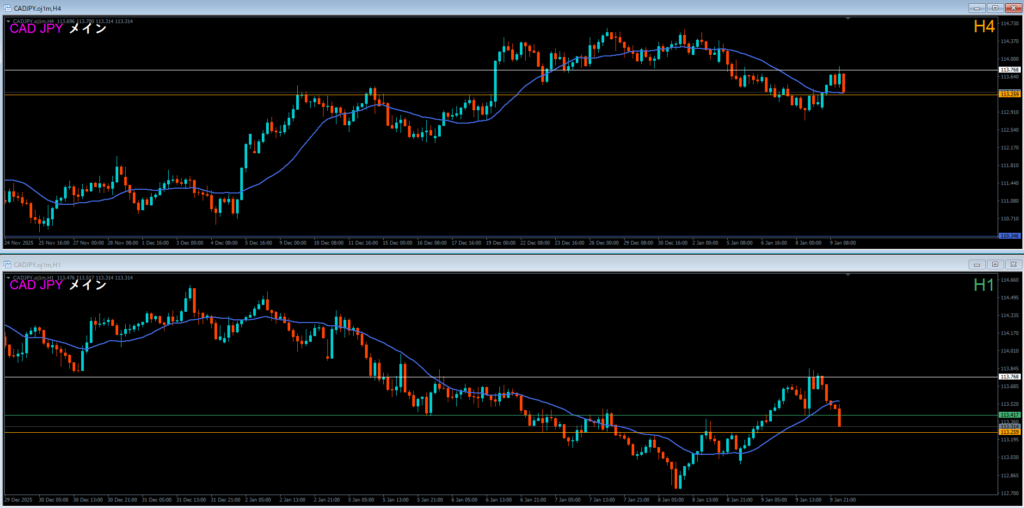The height and width of the screenshot is (508, 1024).
Task: Click the green price tag on H1 price scale
Action: (x=1009, y=415)
